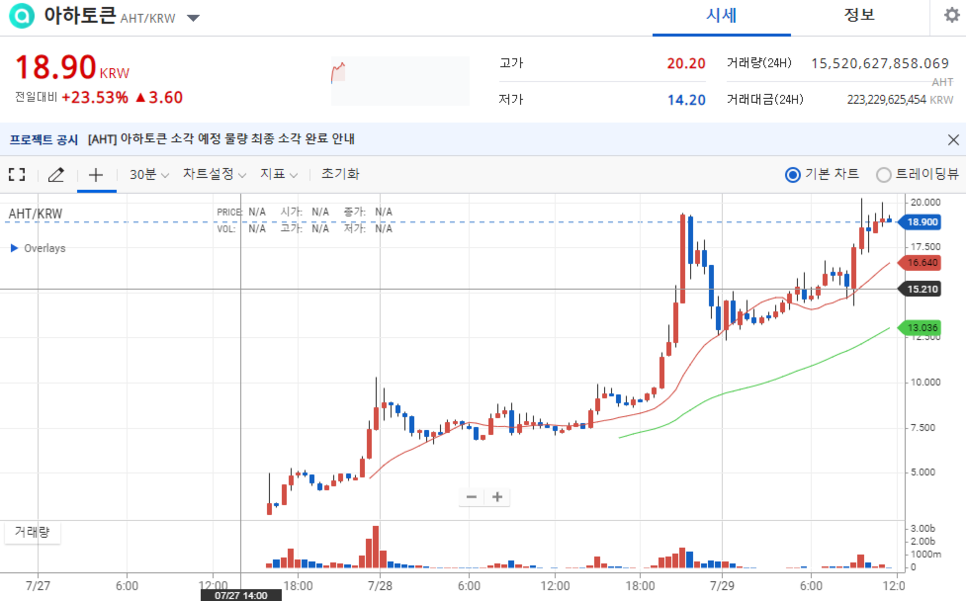
Task: Click the 7/29 date axis label
Action: 722,586
